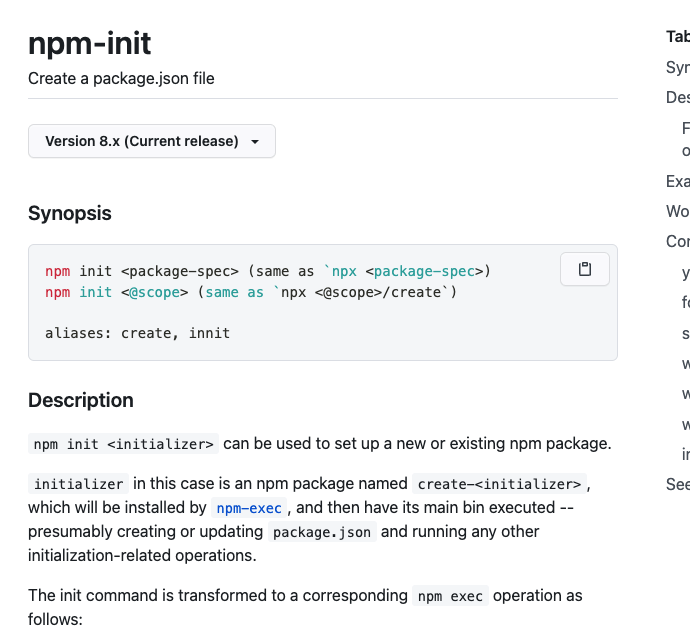Open the npm-exec link in the Description

point(248,508)
